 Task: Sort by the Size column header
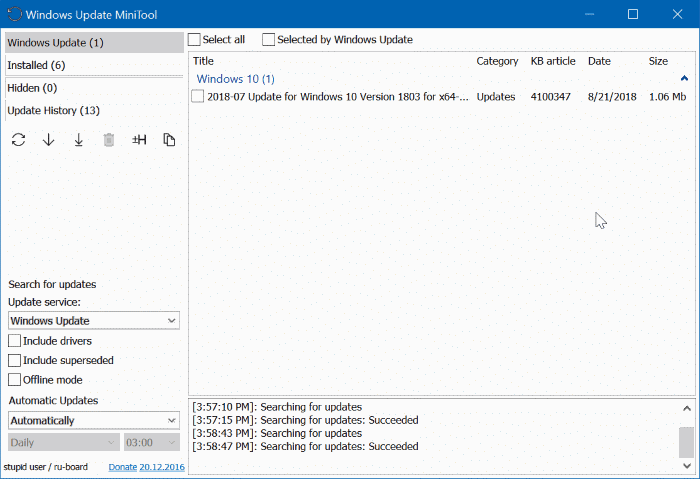click(x=658, y=61)
